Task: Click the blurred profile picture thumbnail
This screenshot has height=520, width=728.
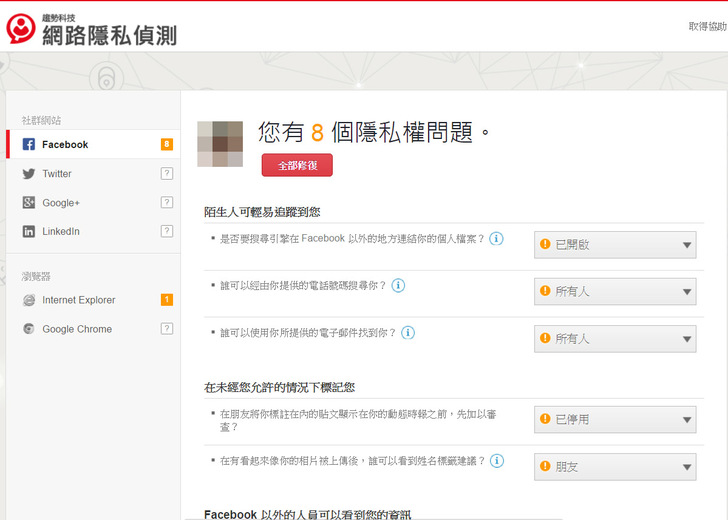Action: point(220,144)
